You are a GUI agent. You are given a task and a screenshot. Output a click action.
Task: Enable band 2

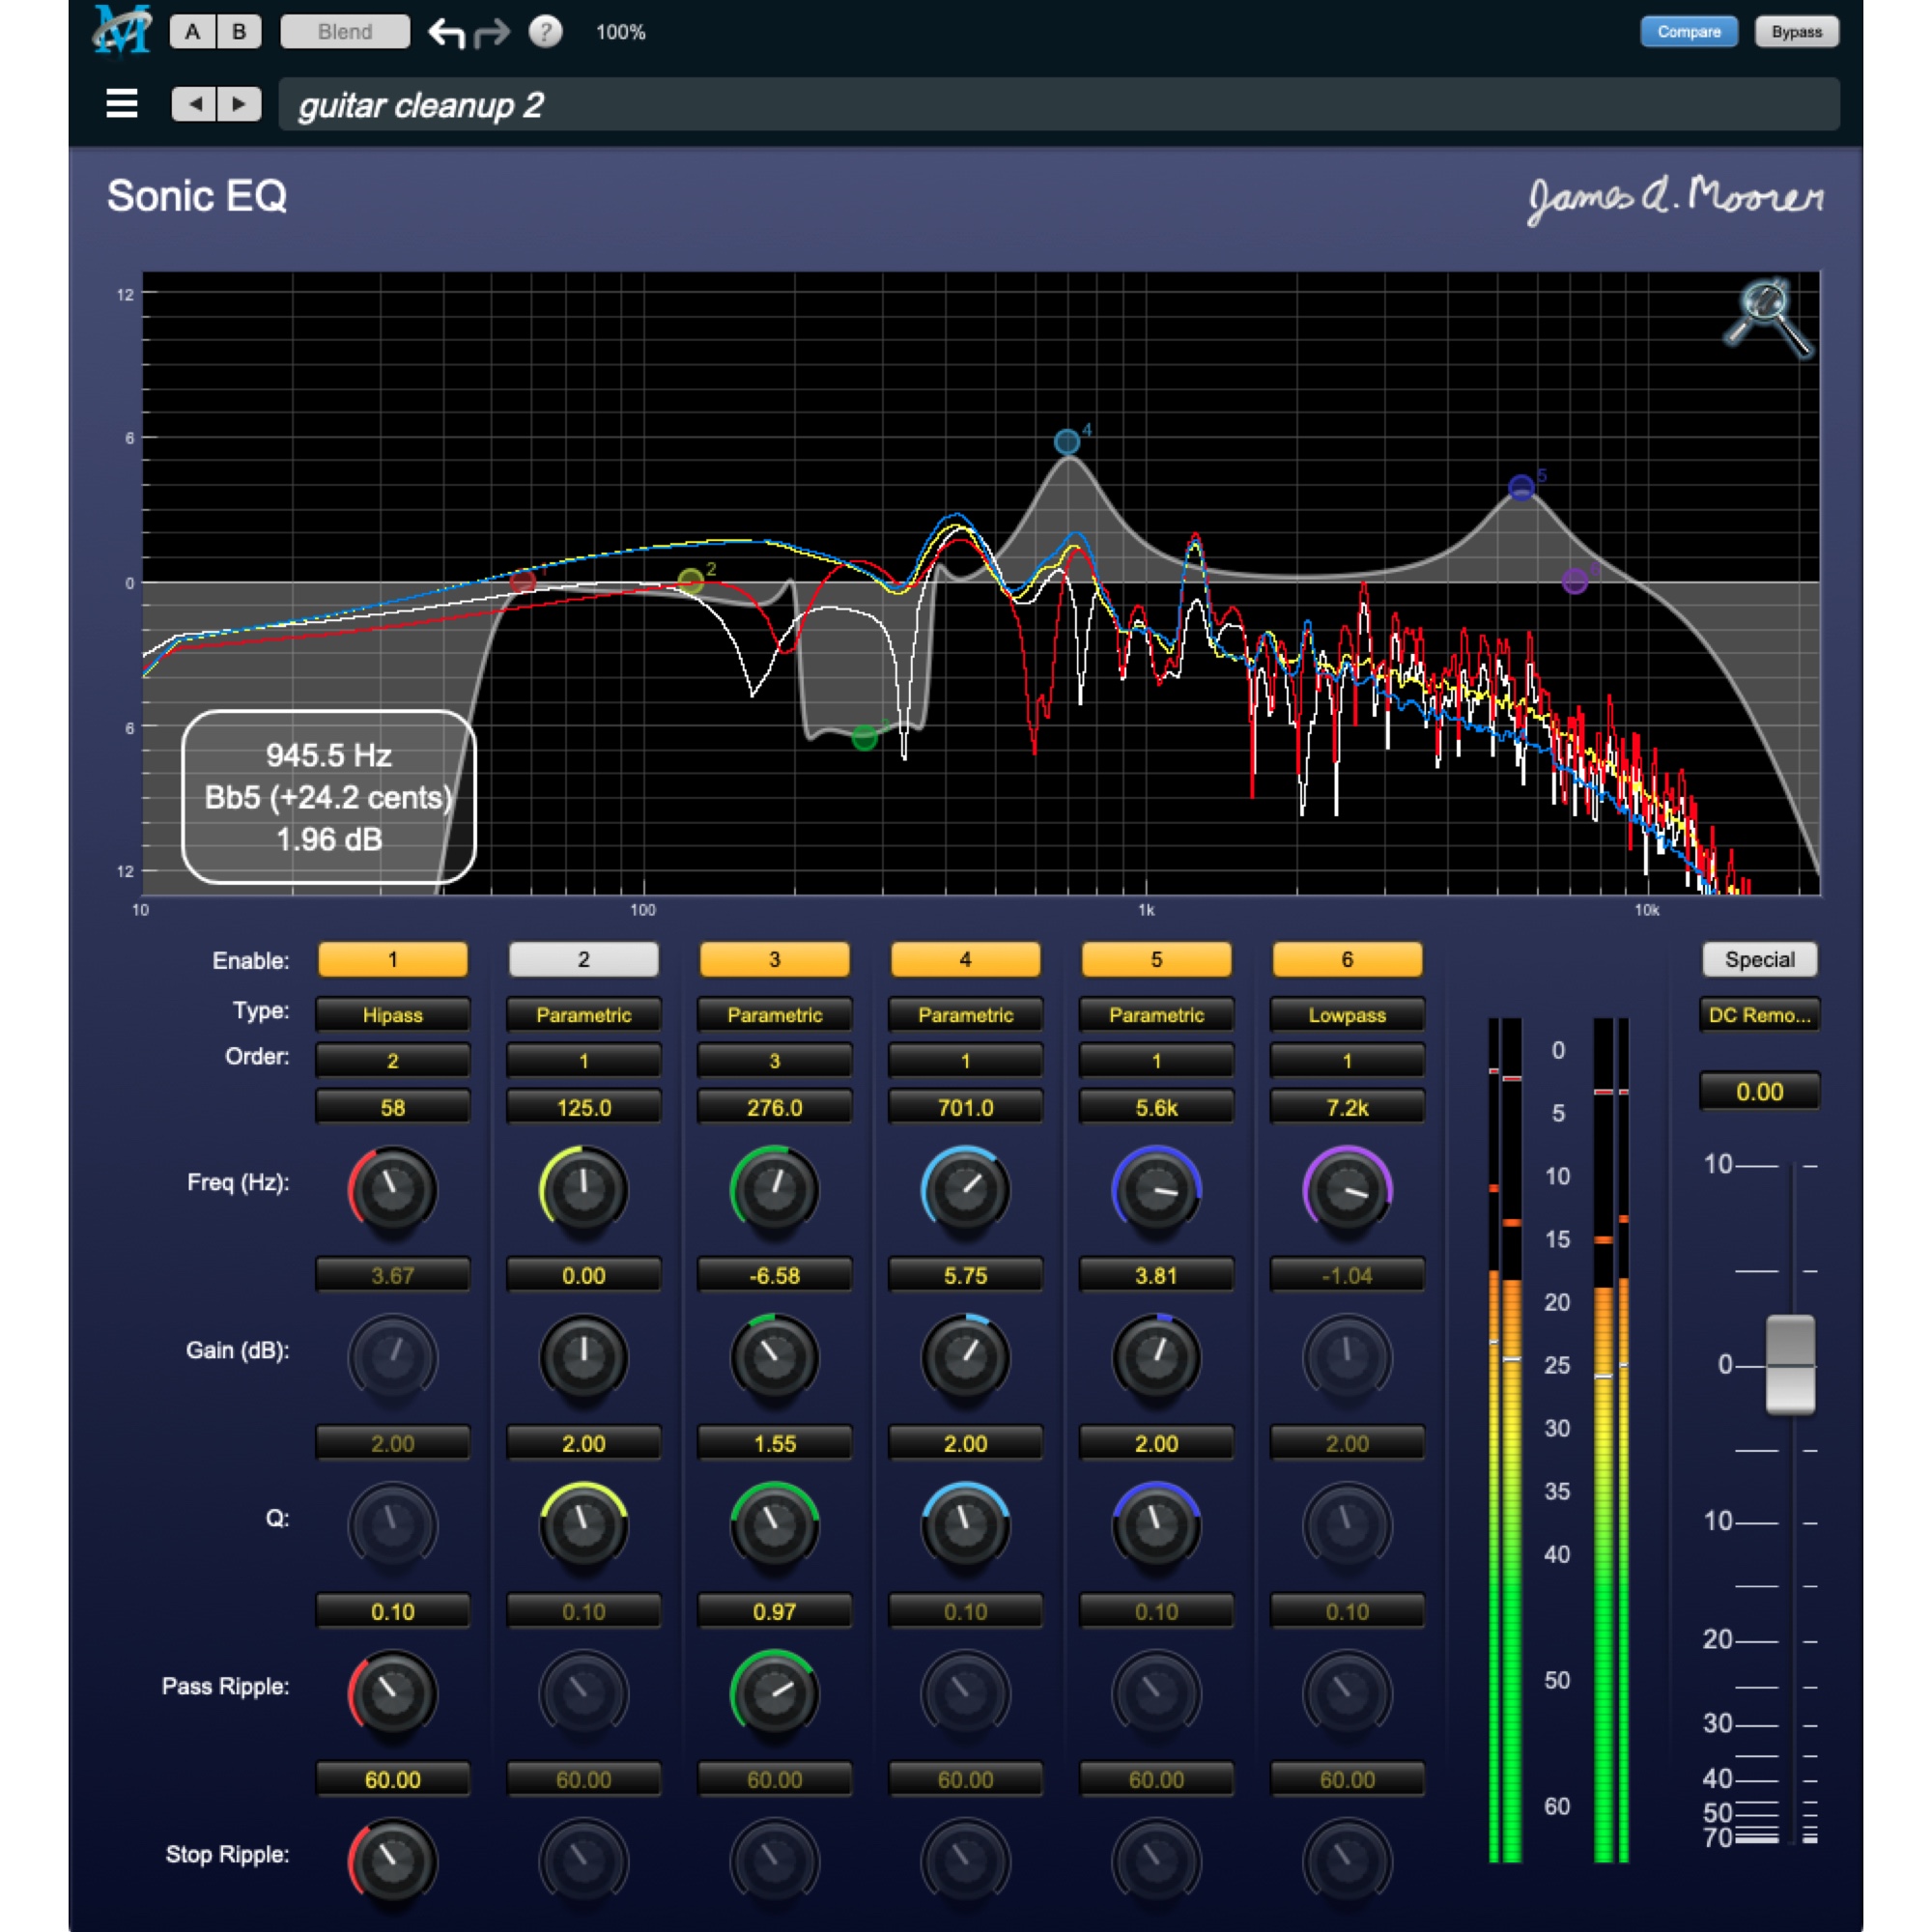pyautogui.click(x=583, y=959)
